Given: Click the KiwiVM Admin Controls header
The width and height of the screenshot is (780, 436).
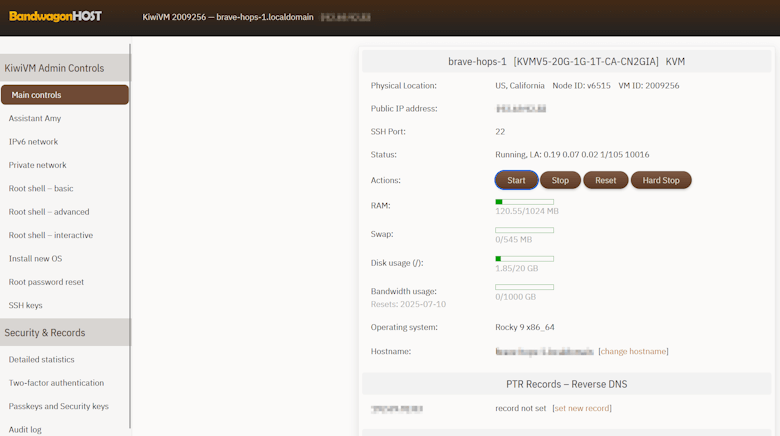Looking at the screenshot, I should 65,68.
